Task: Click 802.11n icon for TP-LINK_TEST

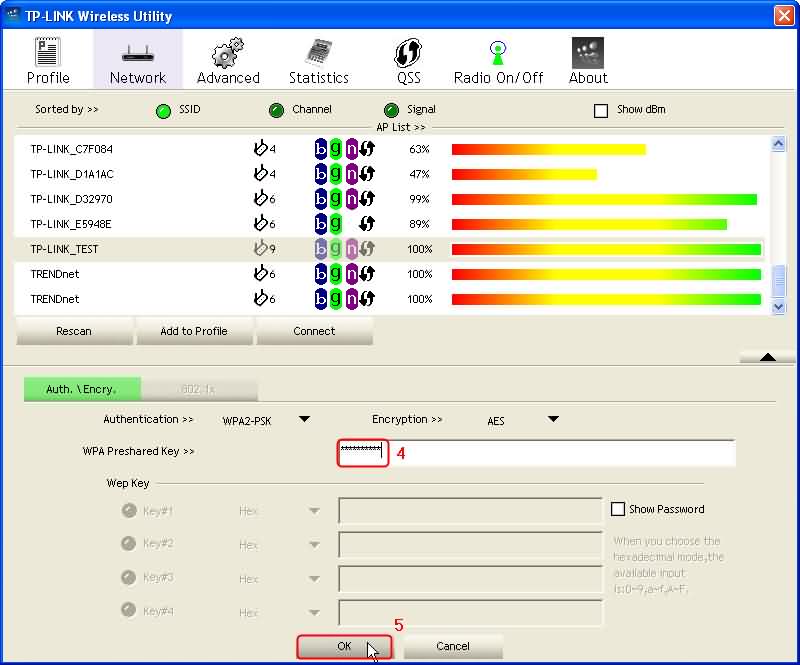Action: click(x=352, y=249)
